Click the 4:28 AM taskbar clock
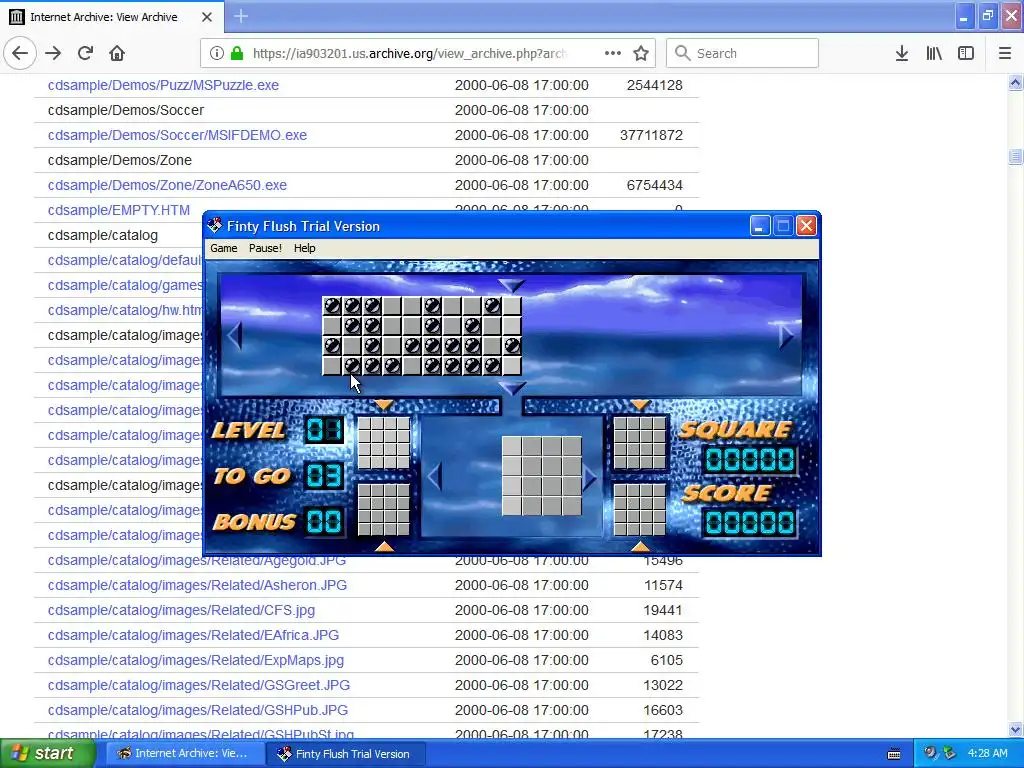Viewport: 1024px width, 768px height. [987, 754]
